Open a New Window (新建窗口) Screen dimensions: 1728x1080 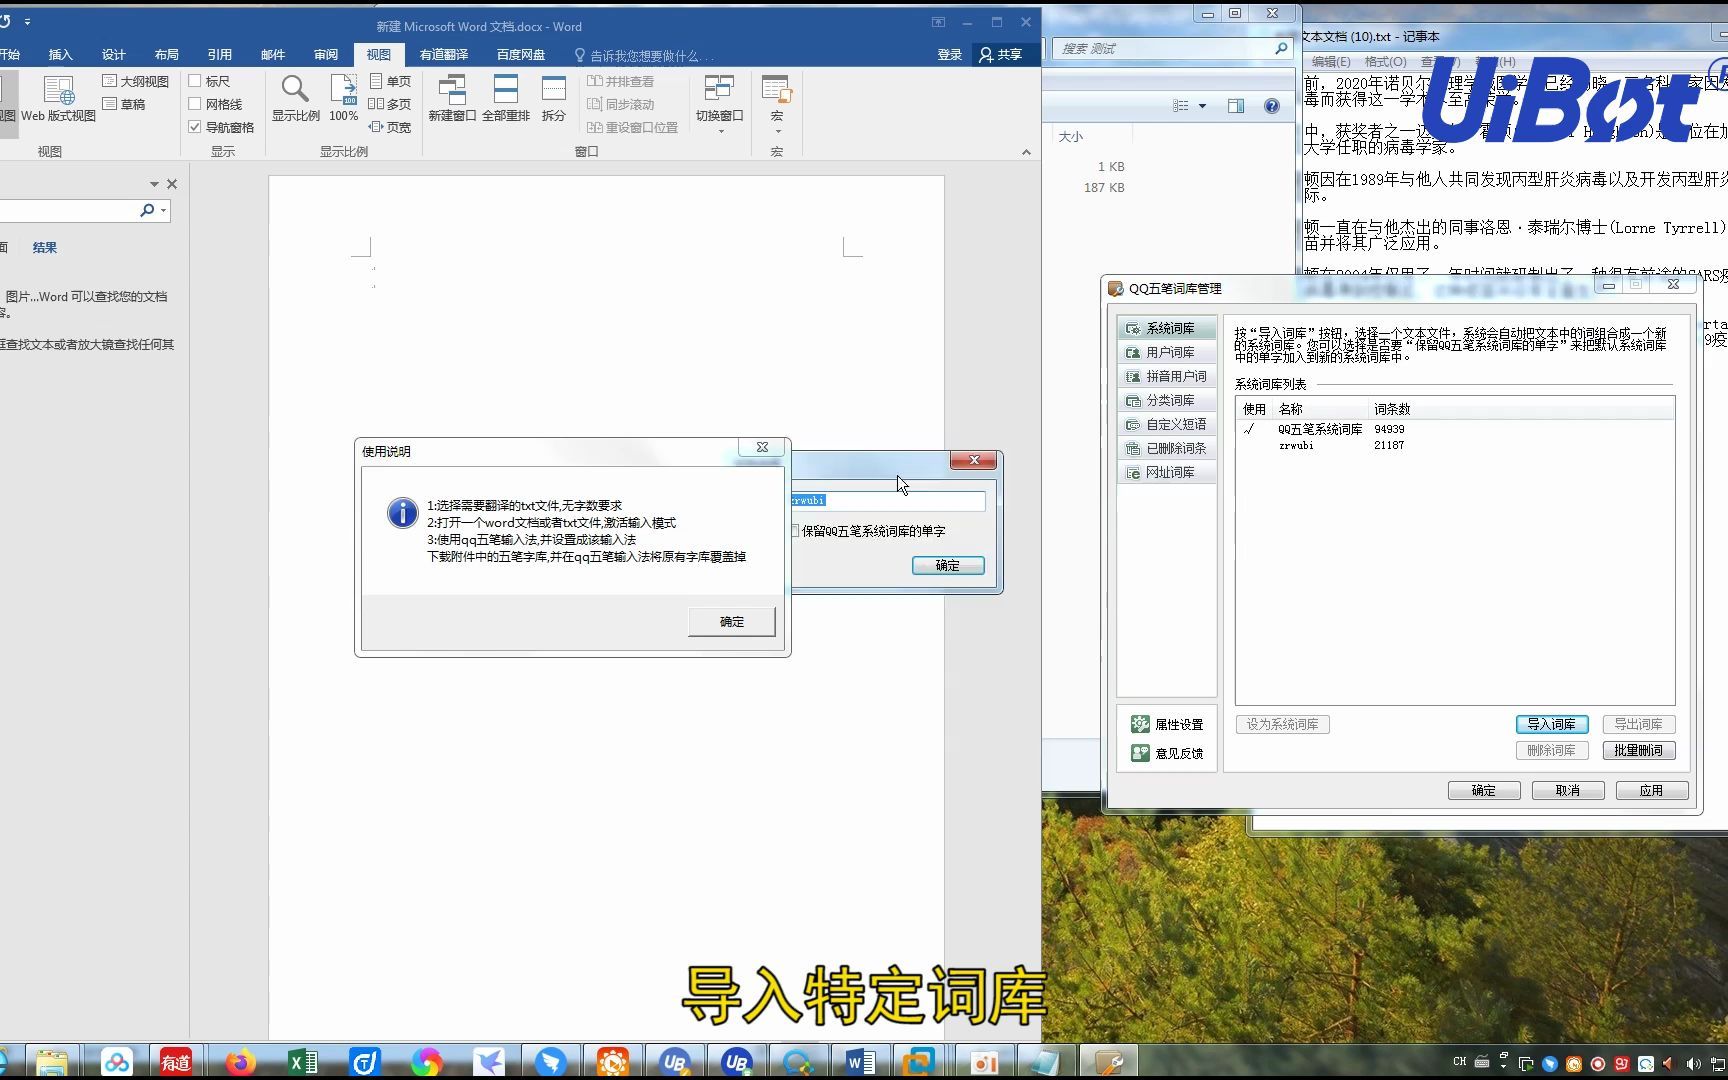pyautogui.click(x=452, y=100)
